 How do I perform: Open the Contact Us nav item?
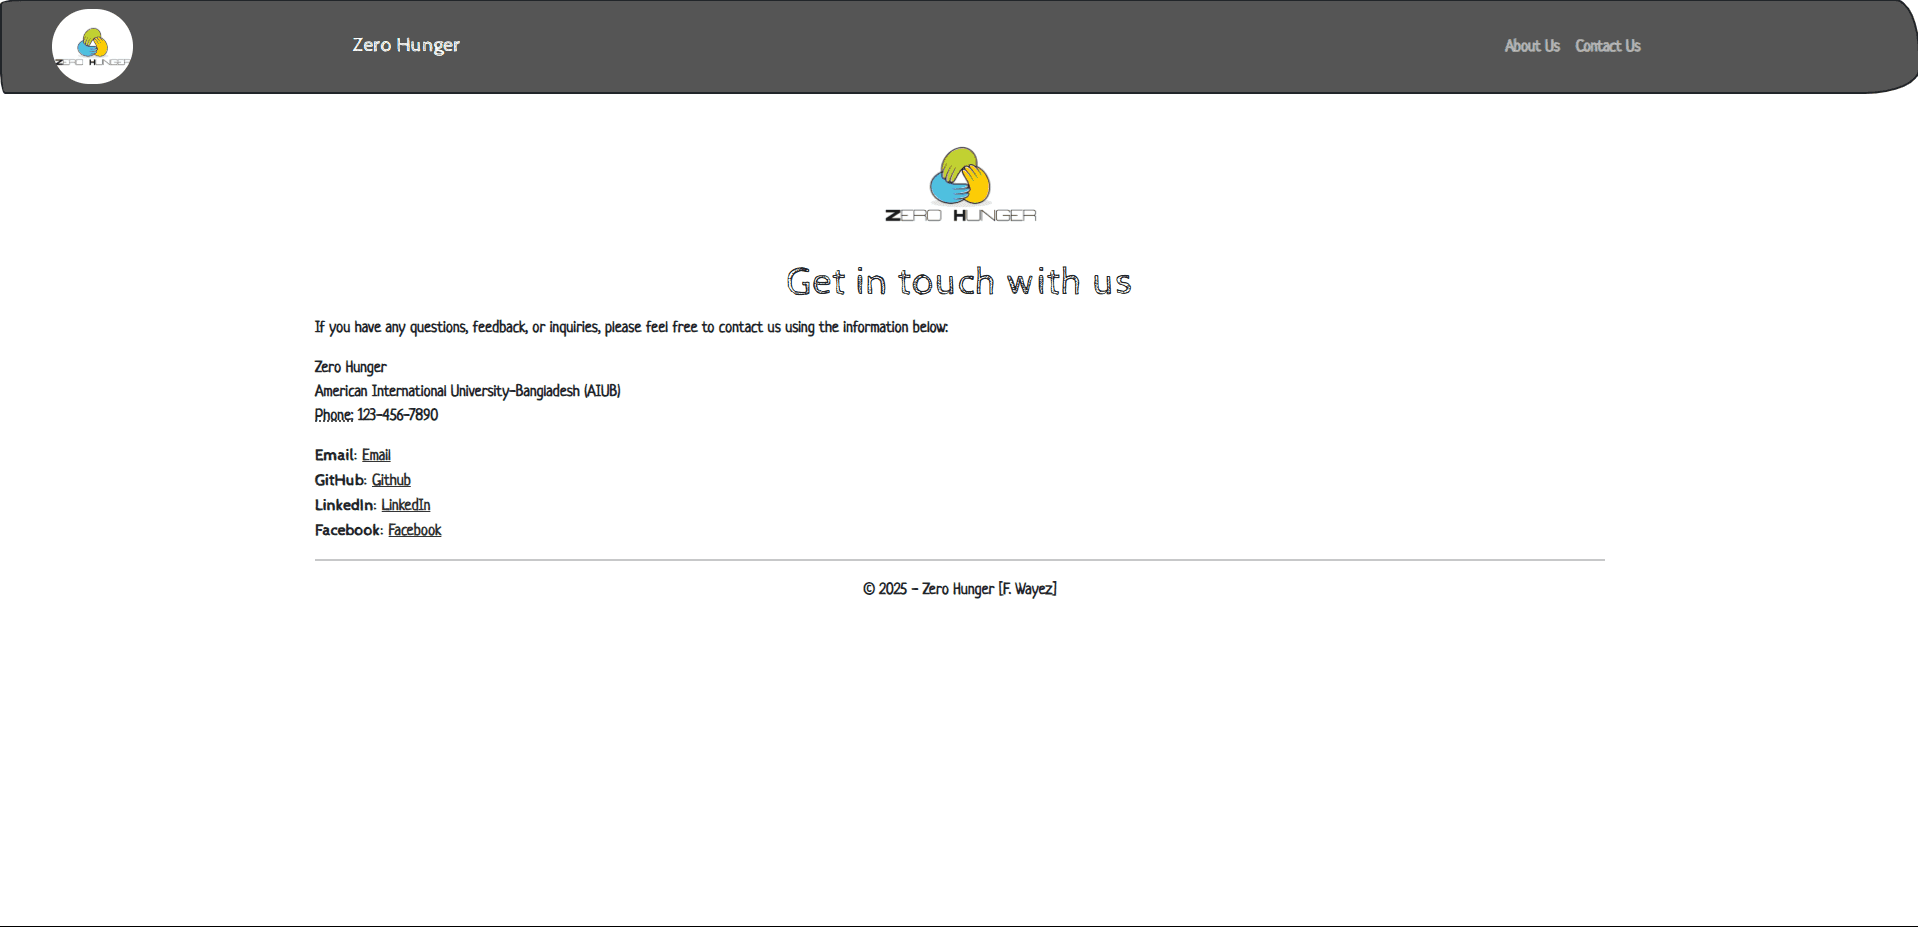click(x=1607, y=46)
